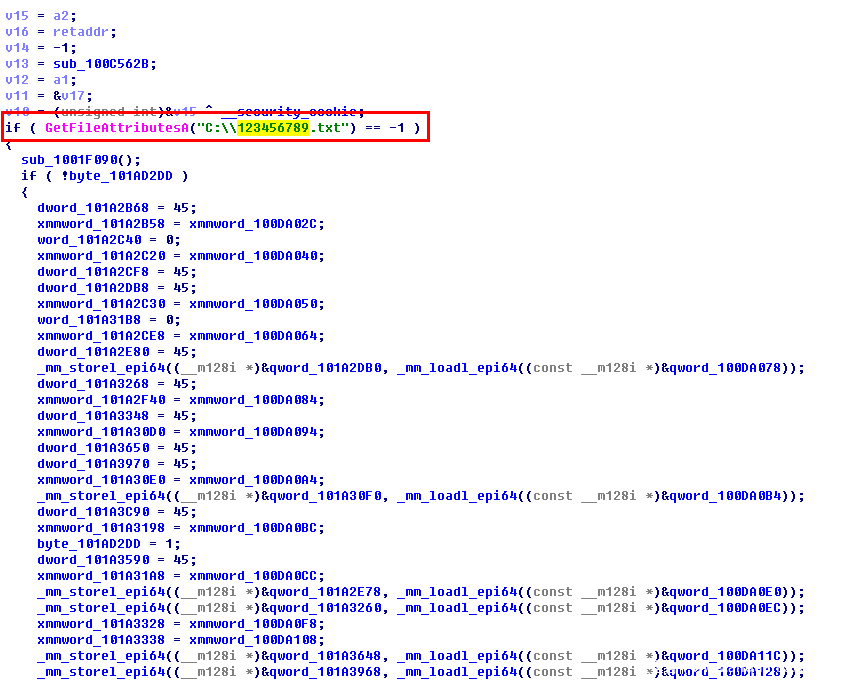Click dword_101A3970
This screenshot has height=686, width=853.
pos(93,464)
